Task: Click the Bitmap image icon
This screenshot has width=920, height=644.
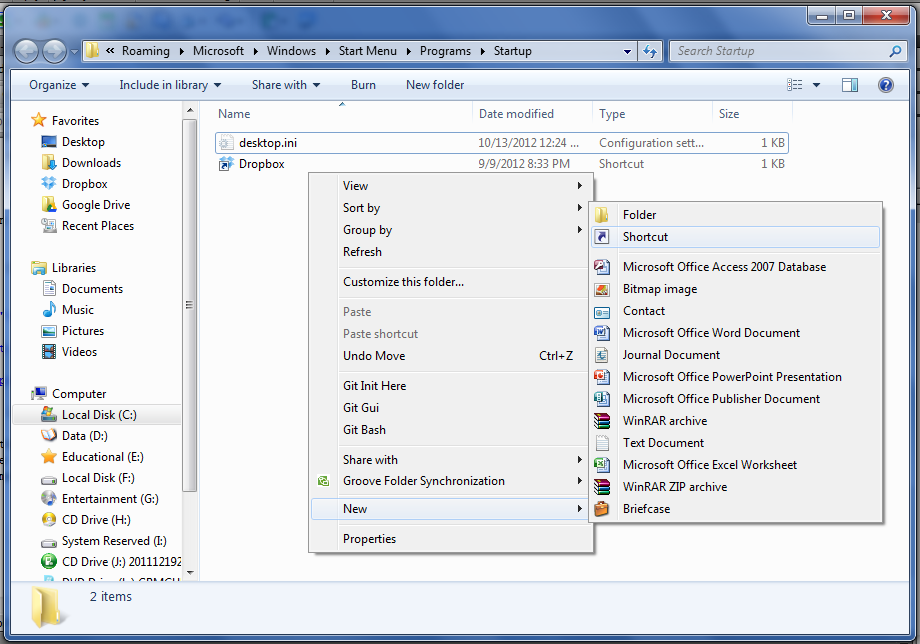Action: pos(601,289)
